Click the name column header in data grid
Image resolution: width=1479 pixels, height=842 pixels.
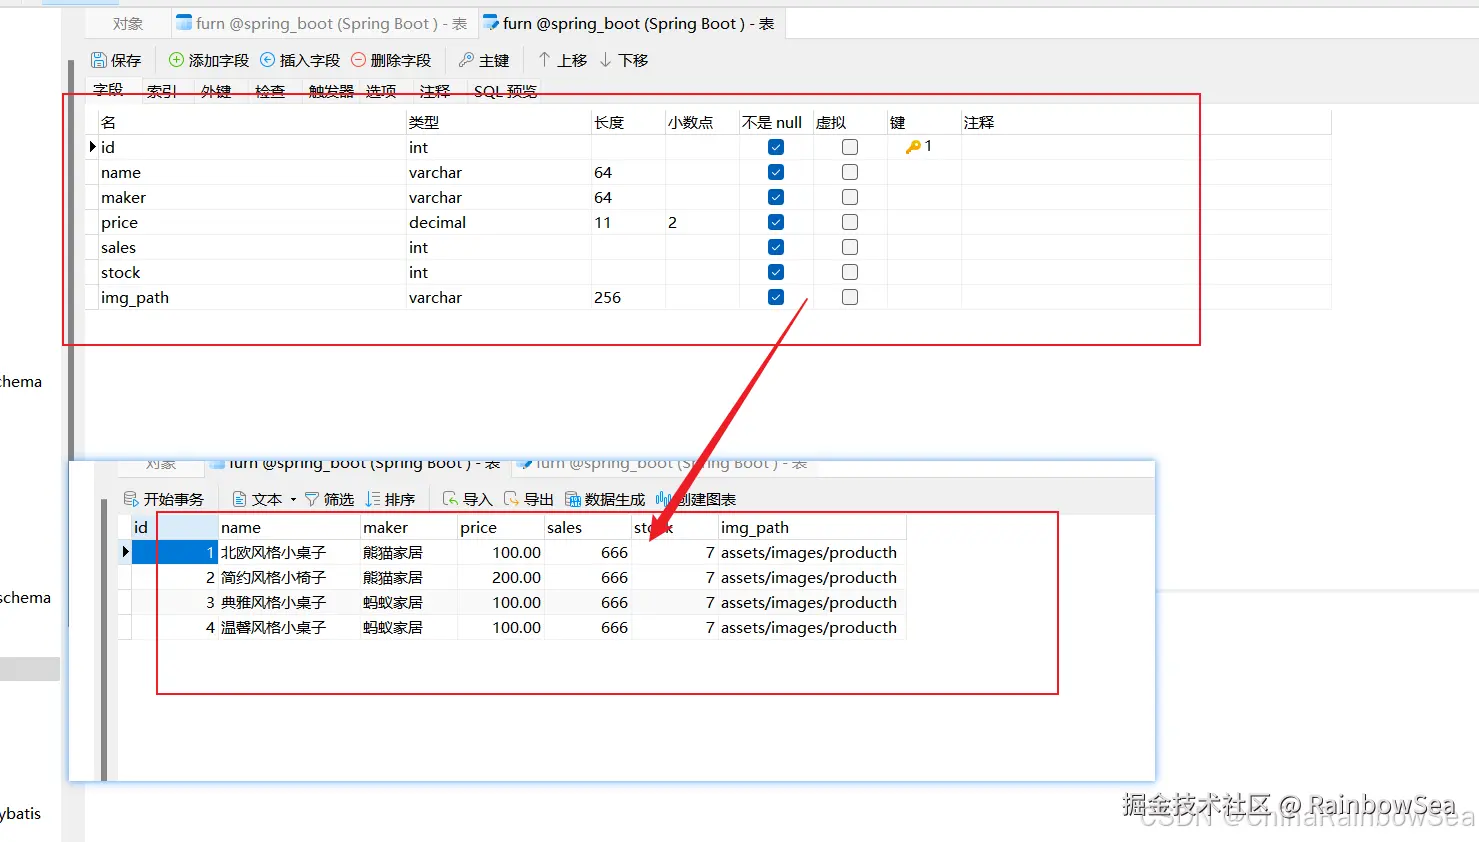tap(289, 527)
